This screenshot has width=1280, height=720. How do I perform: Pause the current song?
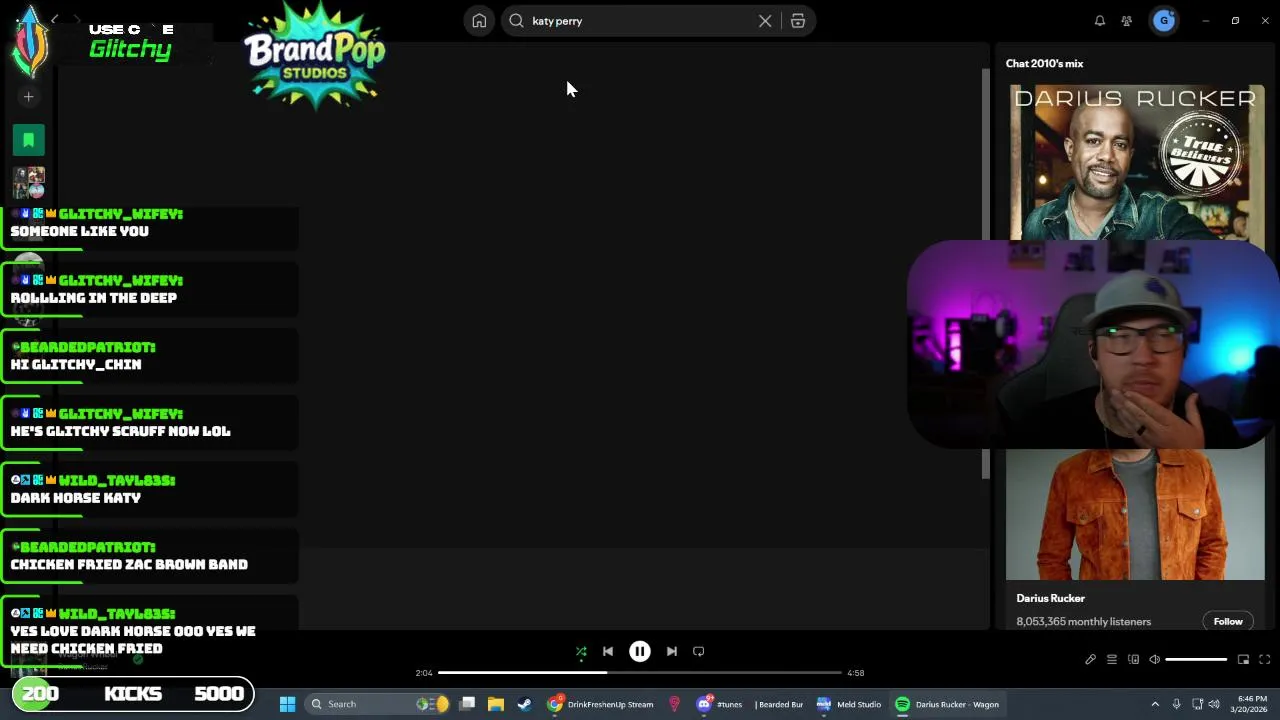tap(640, 652)
